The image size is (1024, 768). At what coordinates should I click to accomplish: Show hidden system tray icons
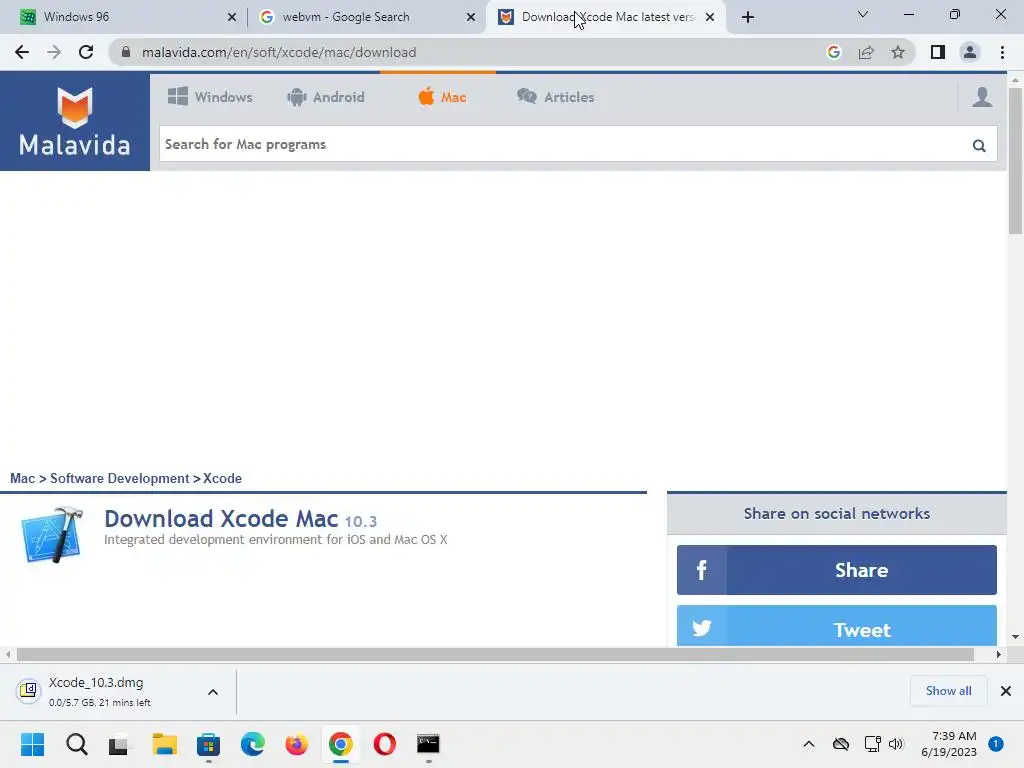[x=808, y=744]
